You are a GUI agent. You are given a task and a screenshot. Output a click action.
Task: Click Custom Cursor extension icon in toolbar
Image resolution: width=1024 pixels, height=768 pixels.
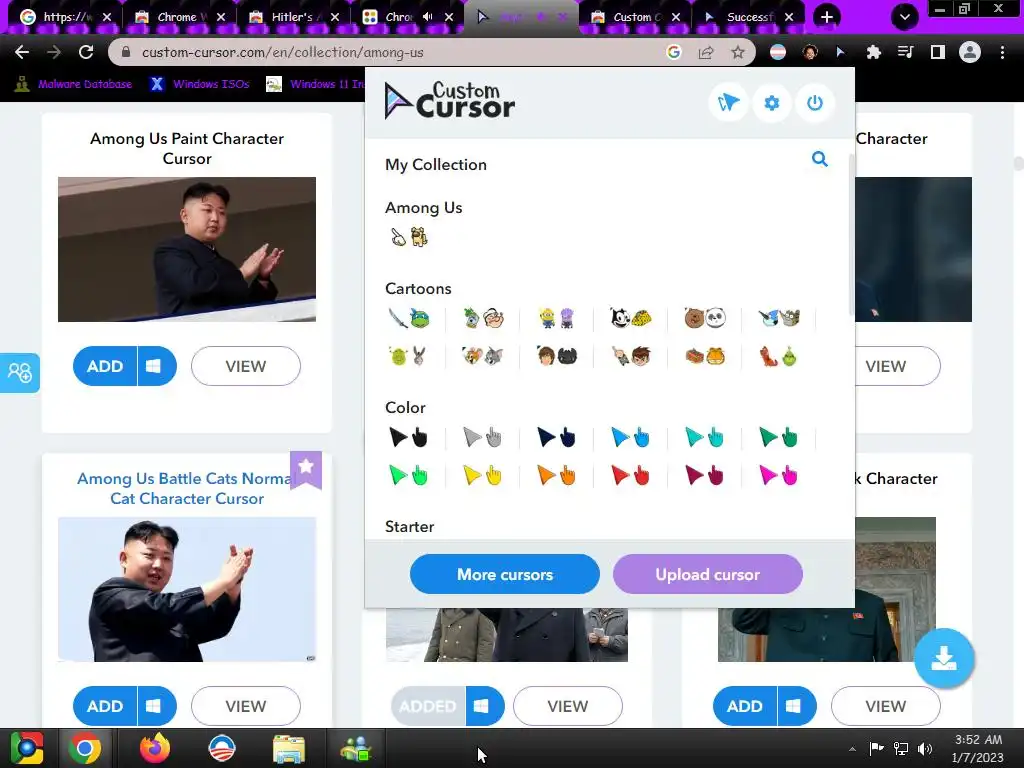tap(840, 52)
